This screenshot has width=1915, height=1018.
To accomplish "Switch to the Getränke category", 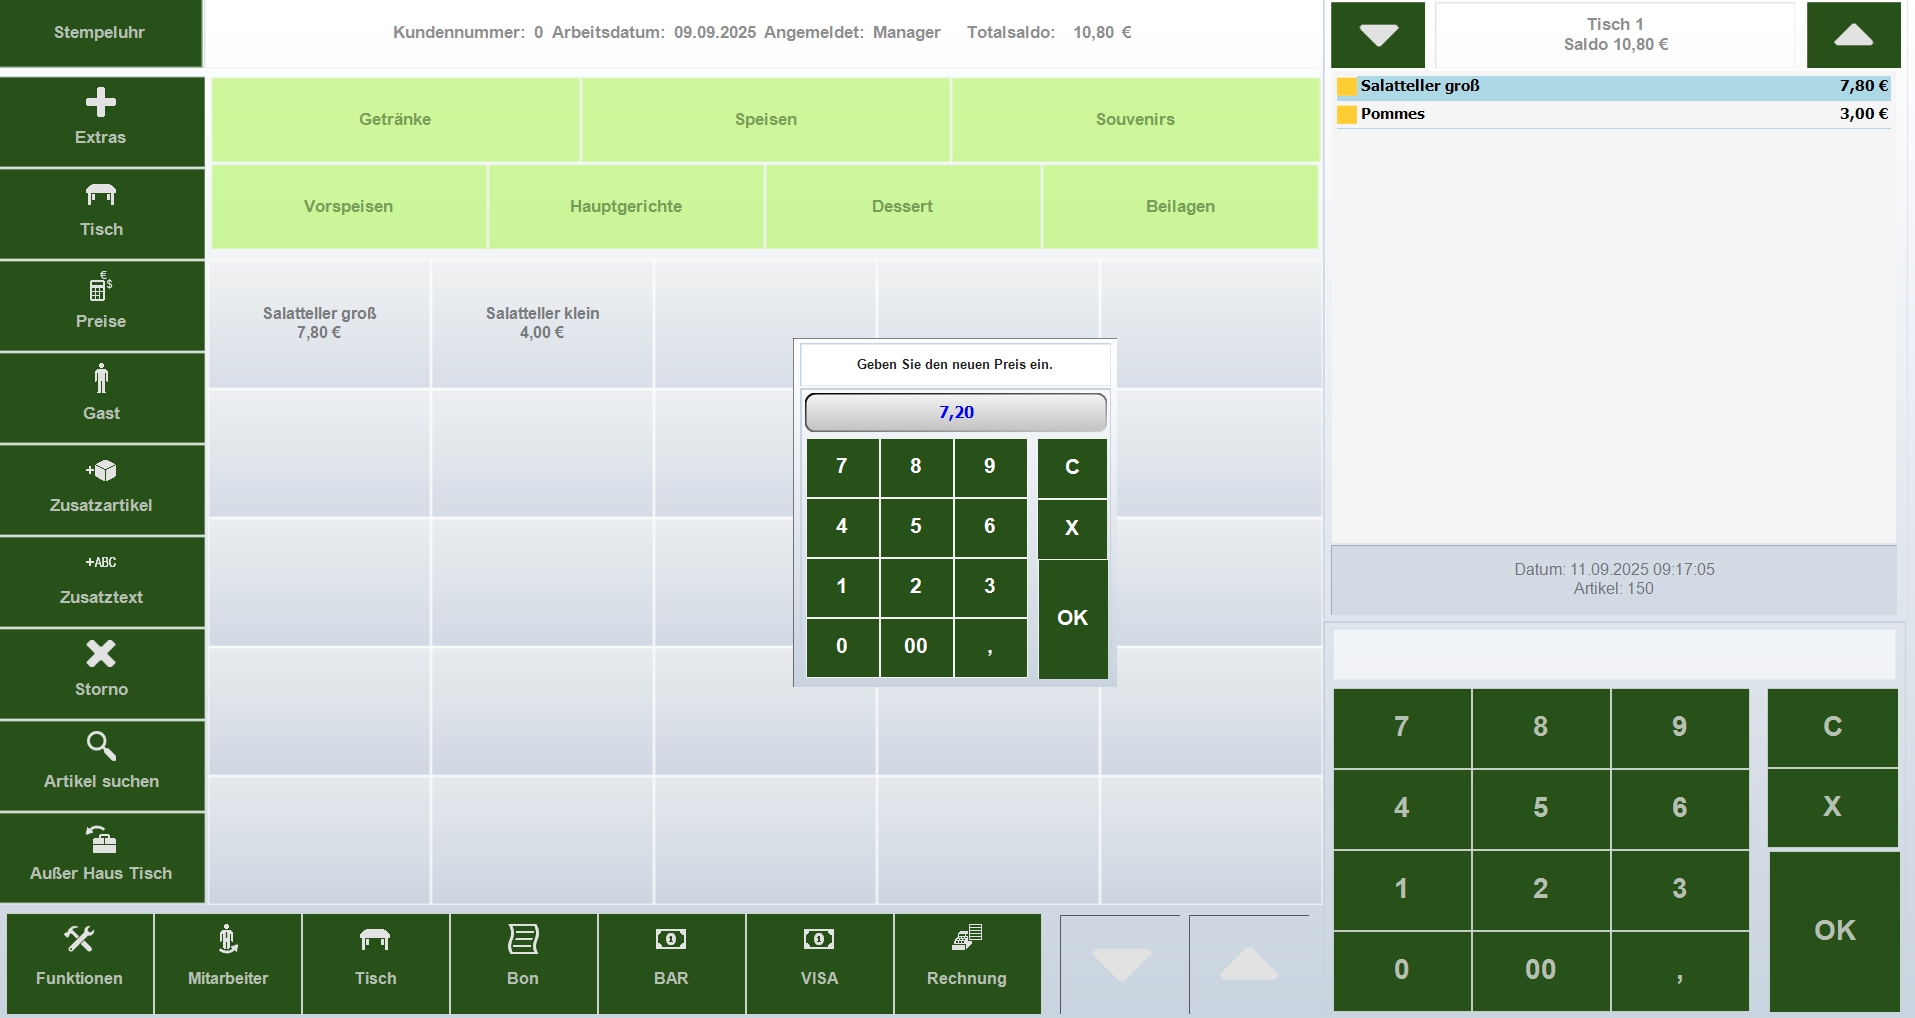I will (x=395, y=119).
